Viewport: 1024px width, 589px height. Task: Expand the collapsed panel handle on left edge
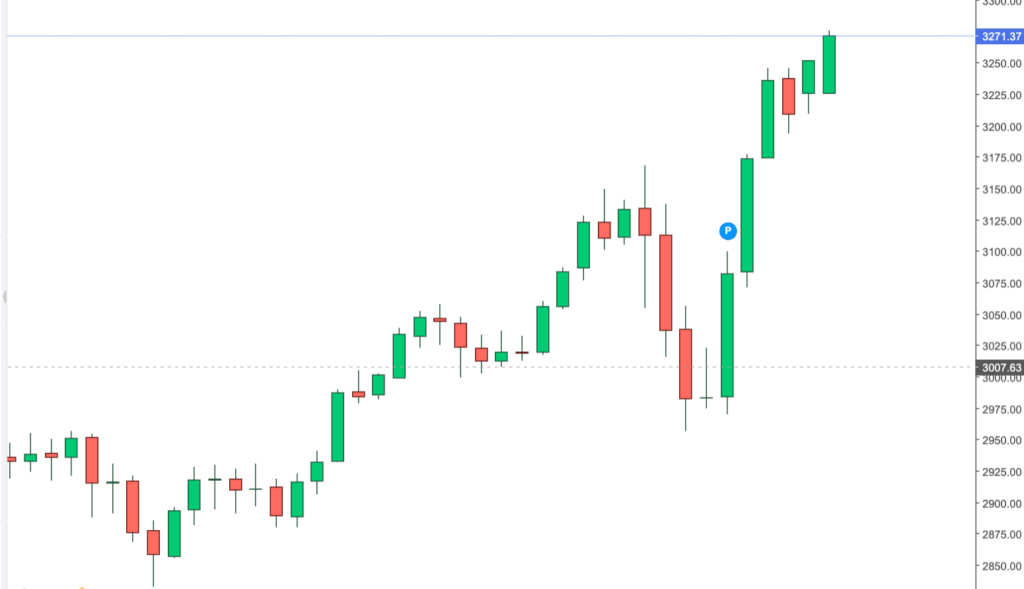(x=4, y=296)
